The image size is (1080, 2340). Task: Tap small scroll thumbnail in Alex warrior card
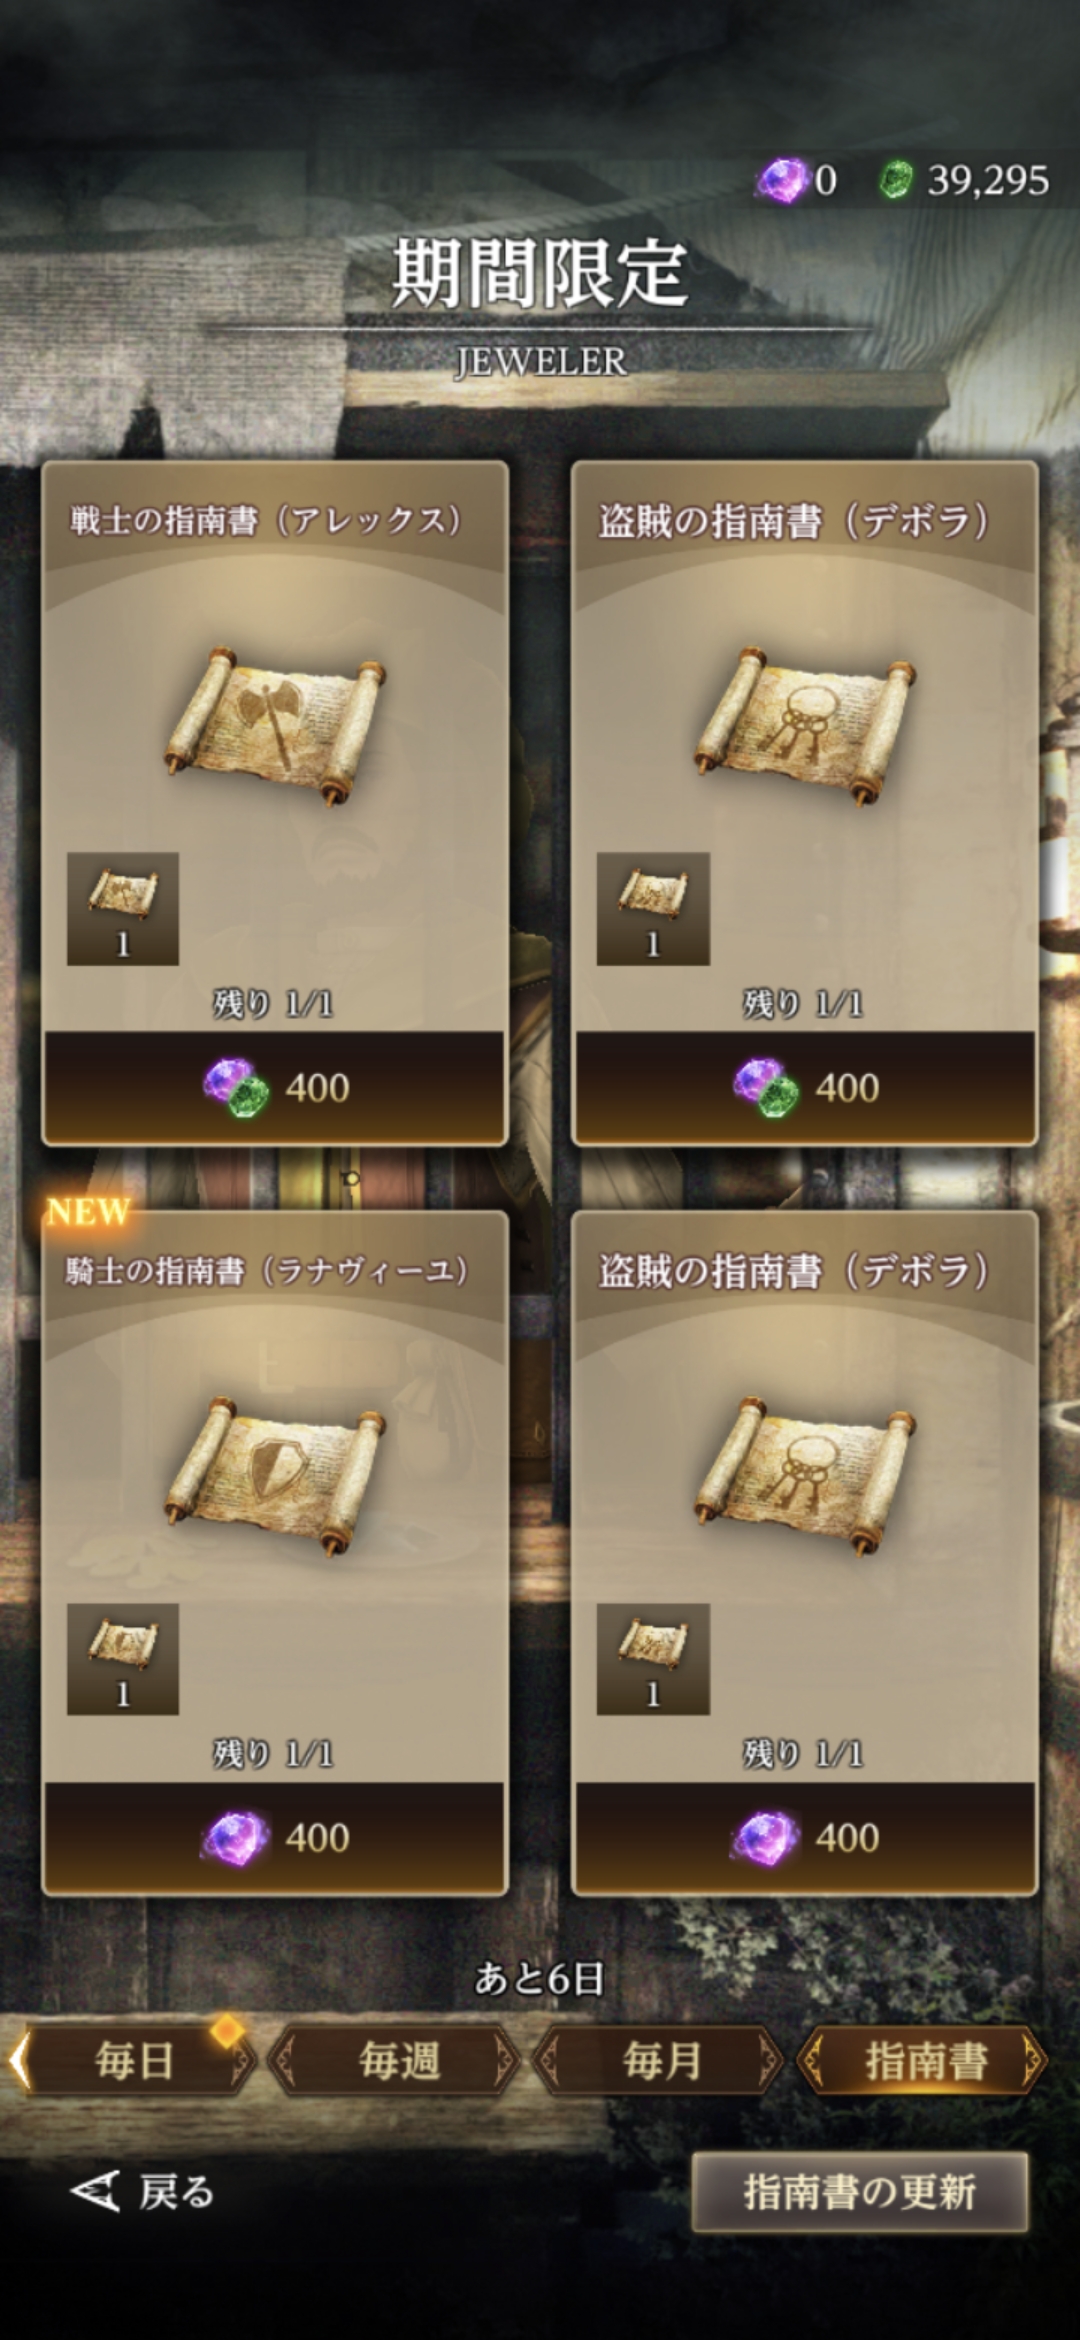(123, 908)
